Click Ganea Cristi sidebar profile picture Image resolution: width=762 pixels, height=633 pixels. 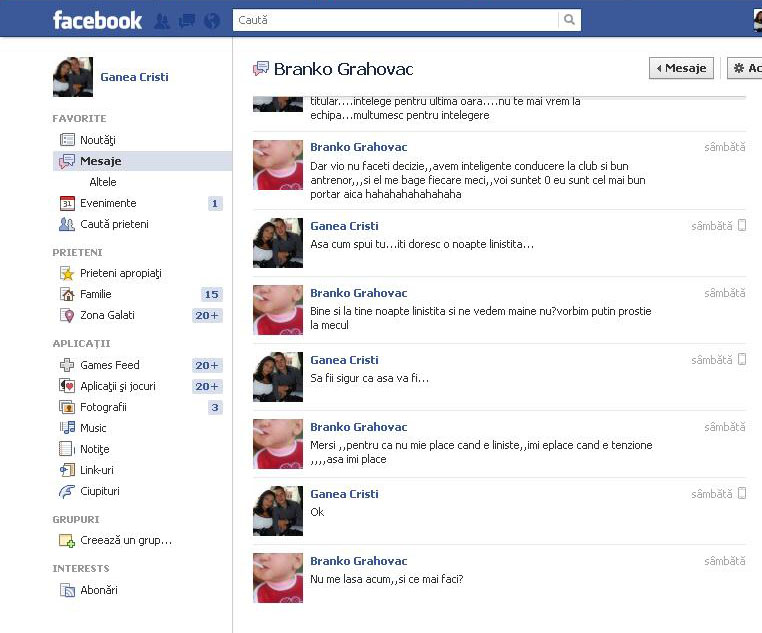(73, 77)
